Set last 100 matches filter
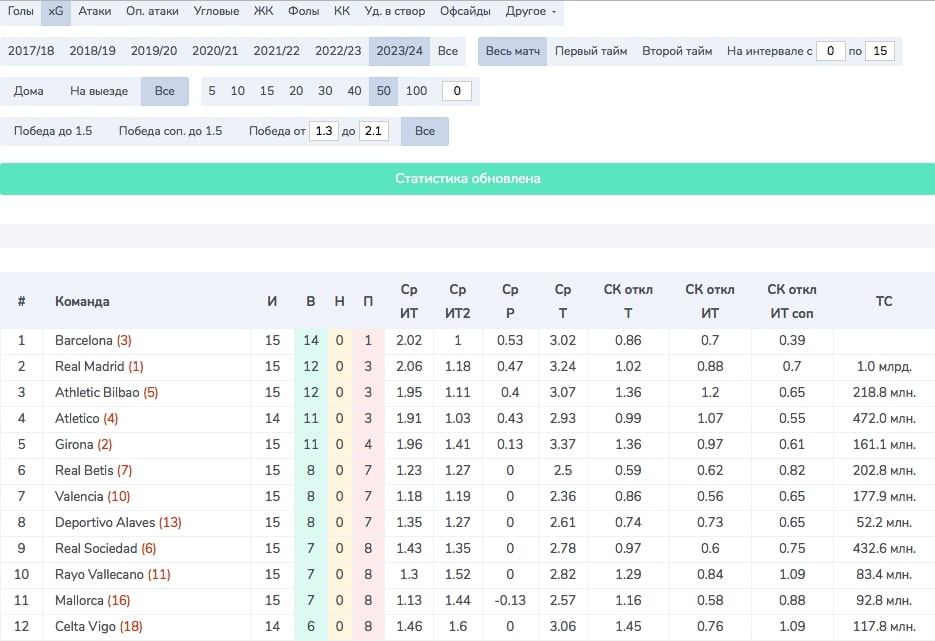 click(416, 91)
